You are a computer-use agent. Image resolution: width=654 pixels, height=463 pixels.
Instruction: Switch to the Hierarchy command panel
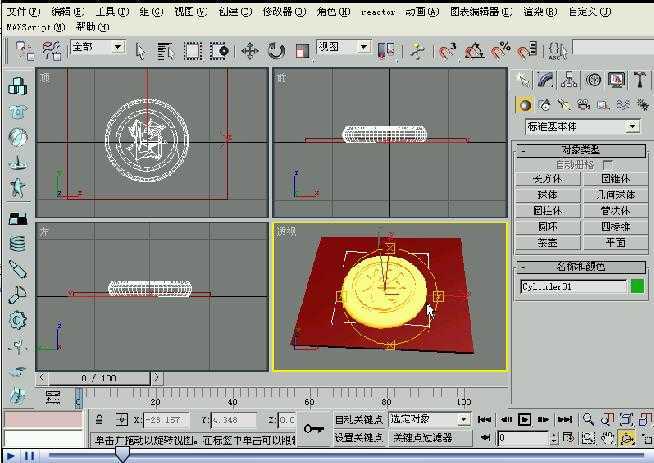[x=569, y=79]
